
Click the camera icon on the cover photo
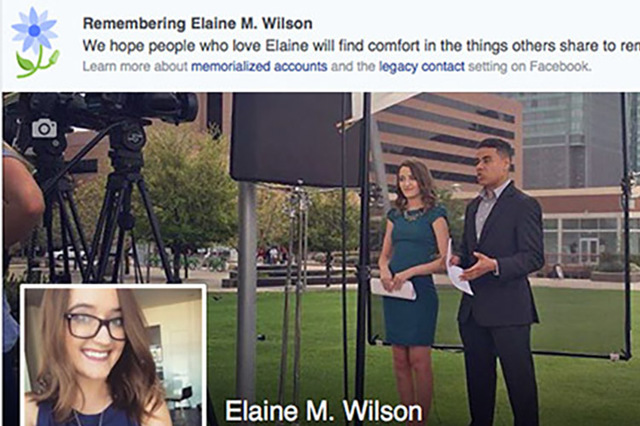point(44,128)
